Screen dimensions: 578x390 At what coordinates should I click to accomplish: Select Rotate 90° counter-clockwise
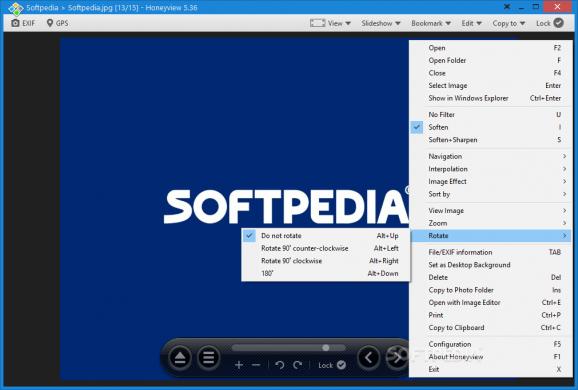tap(325, 248)
